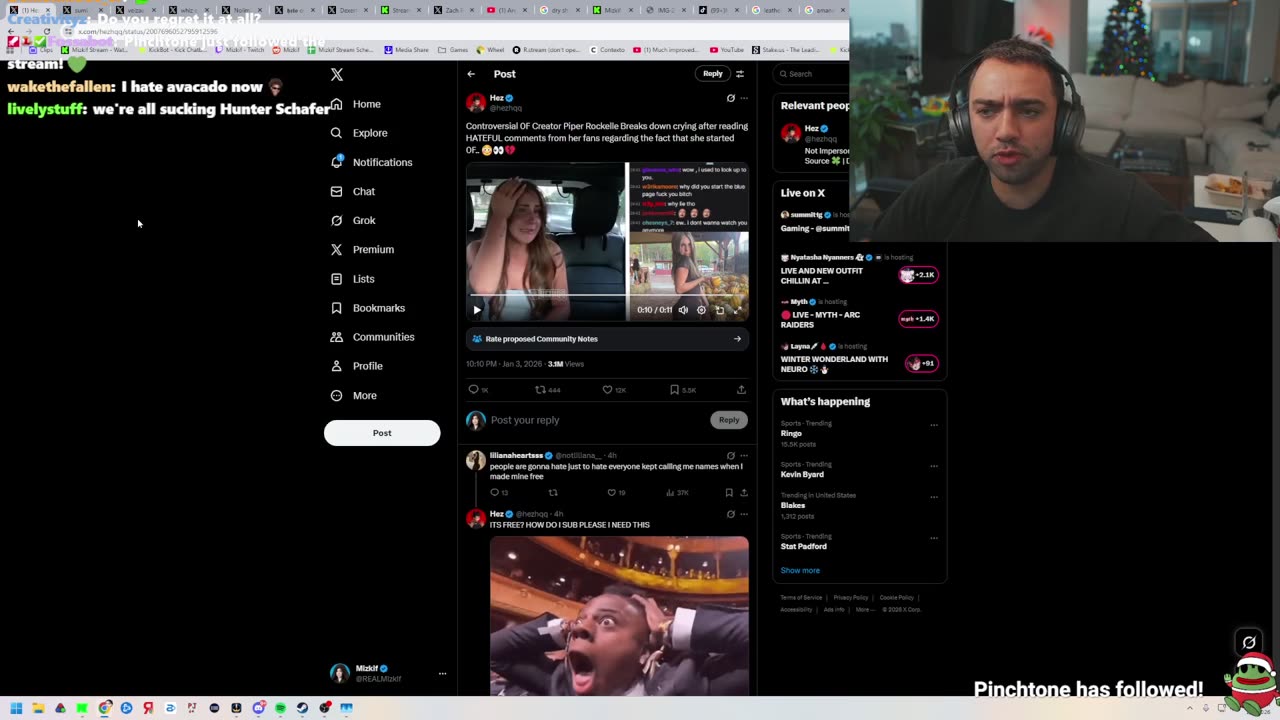The height and width of the screenshot is (720, 1280).
Task: Open the Home page from sidebar
Action: [x=356, y=104]
